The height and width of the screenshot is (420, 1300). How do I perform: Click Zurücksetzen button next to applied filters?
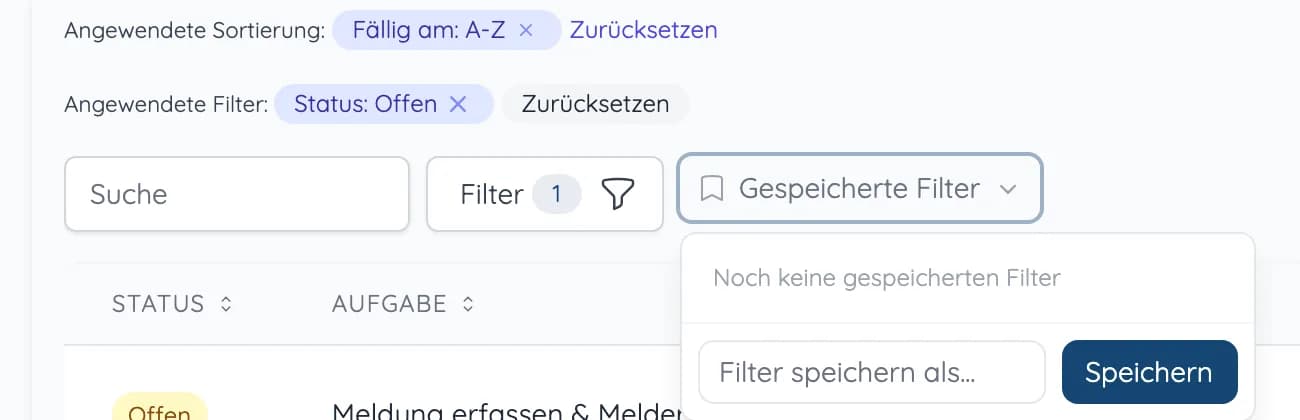pyautogui.click(x=595, y=104)
